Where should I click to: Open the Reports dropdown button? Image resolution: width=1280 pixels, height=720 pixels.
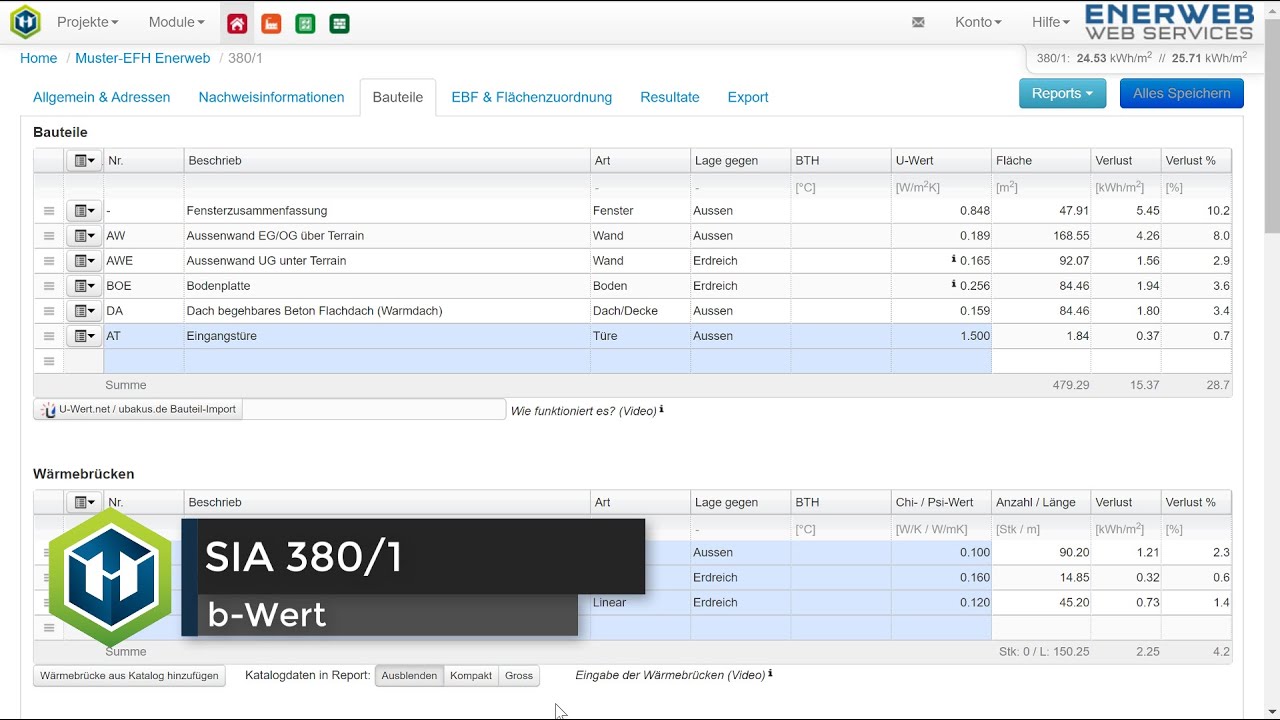coord(1062,93)
